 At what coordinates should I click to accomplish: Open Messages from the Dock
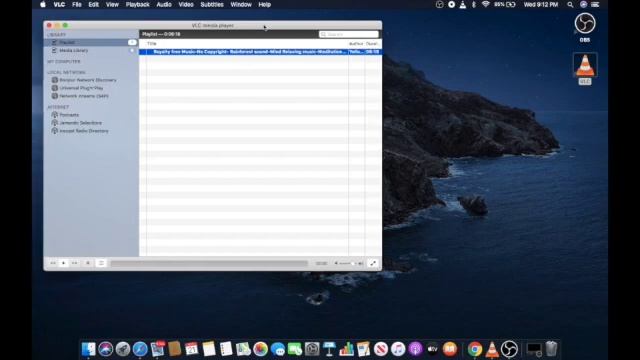(278, 349)
